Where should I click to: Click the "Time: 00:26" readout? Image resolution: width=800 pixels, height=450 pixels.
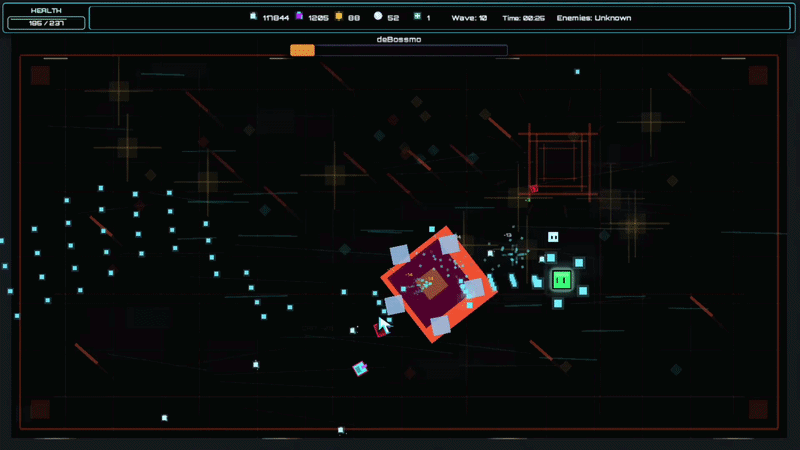pyautogui.click(x=523, y=18)
